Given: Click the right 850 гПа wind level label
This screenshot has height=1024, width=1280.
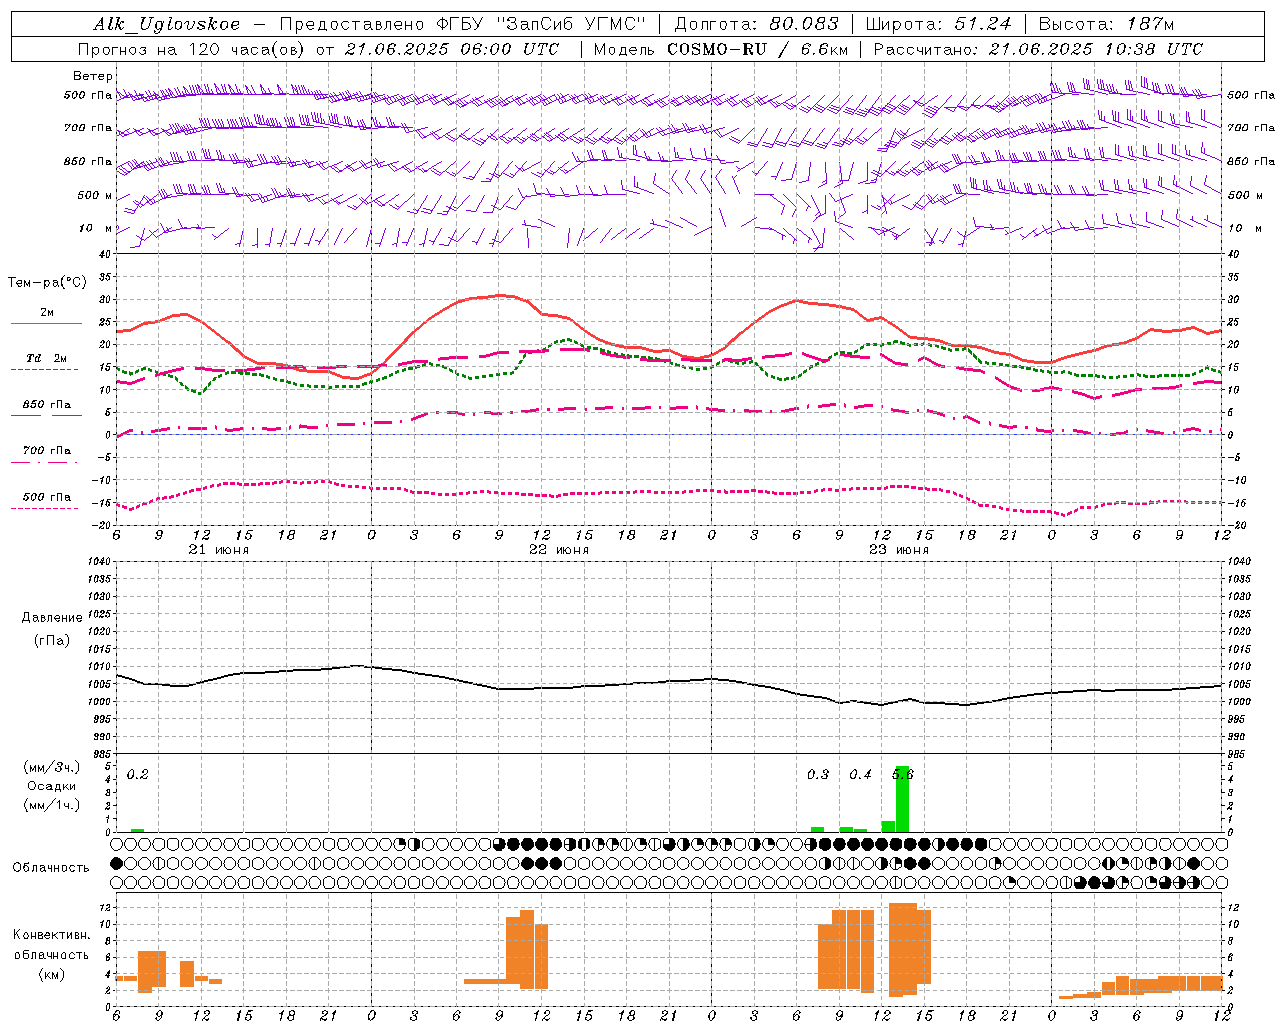Looking at the screenshot, I should click(1251, 161).
